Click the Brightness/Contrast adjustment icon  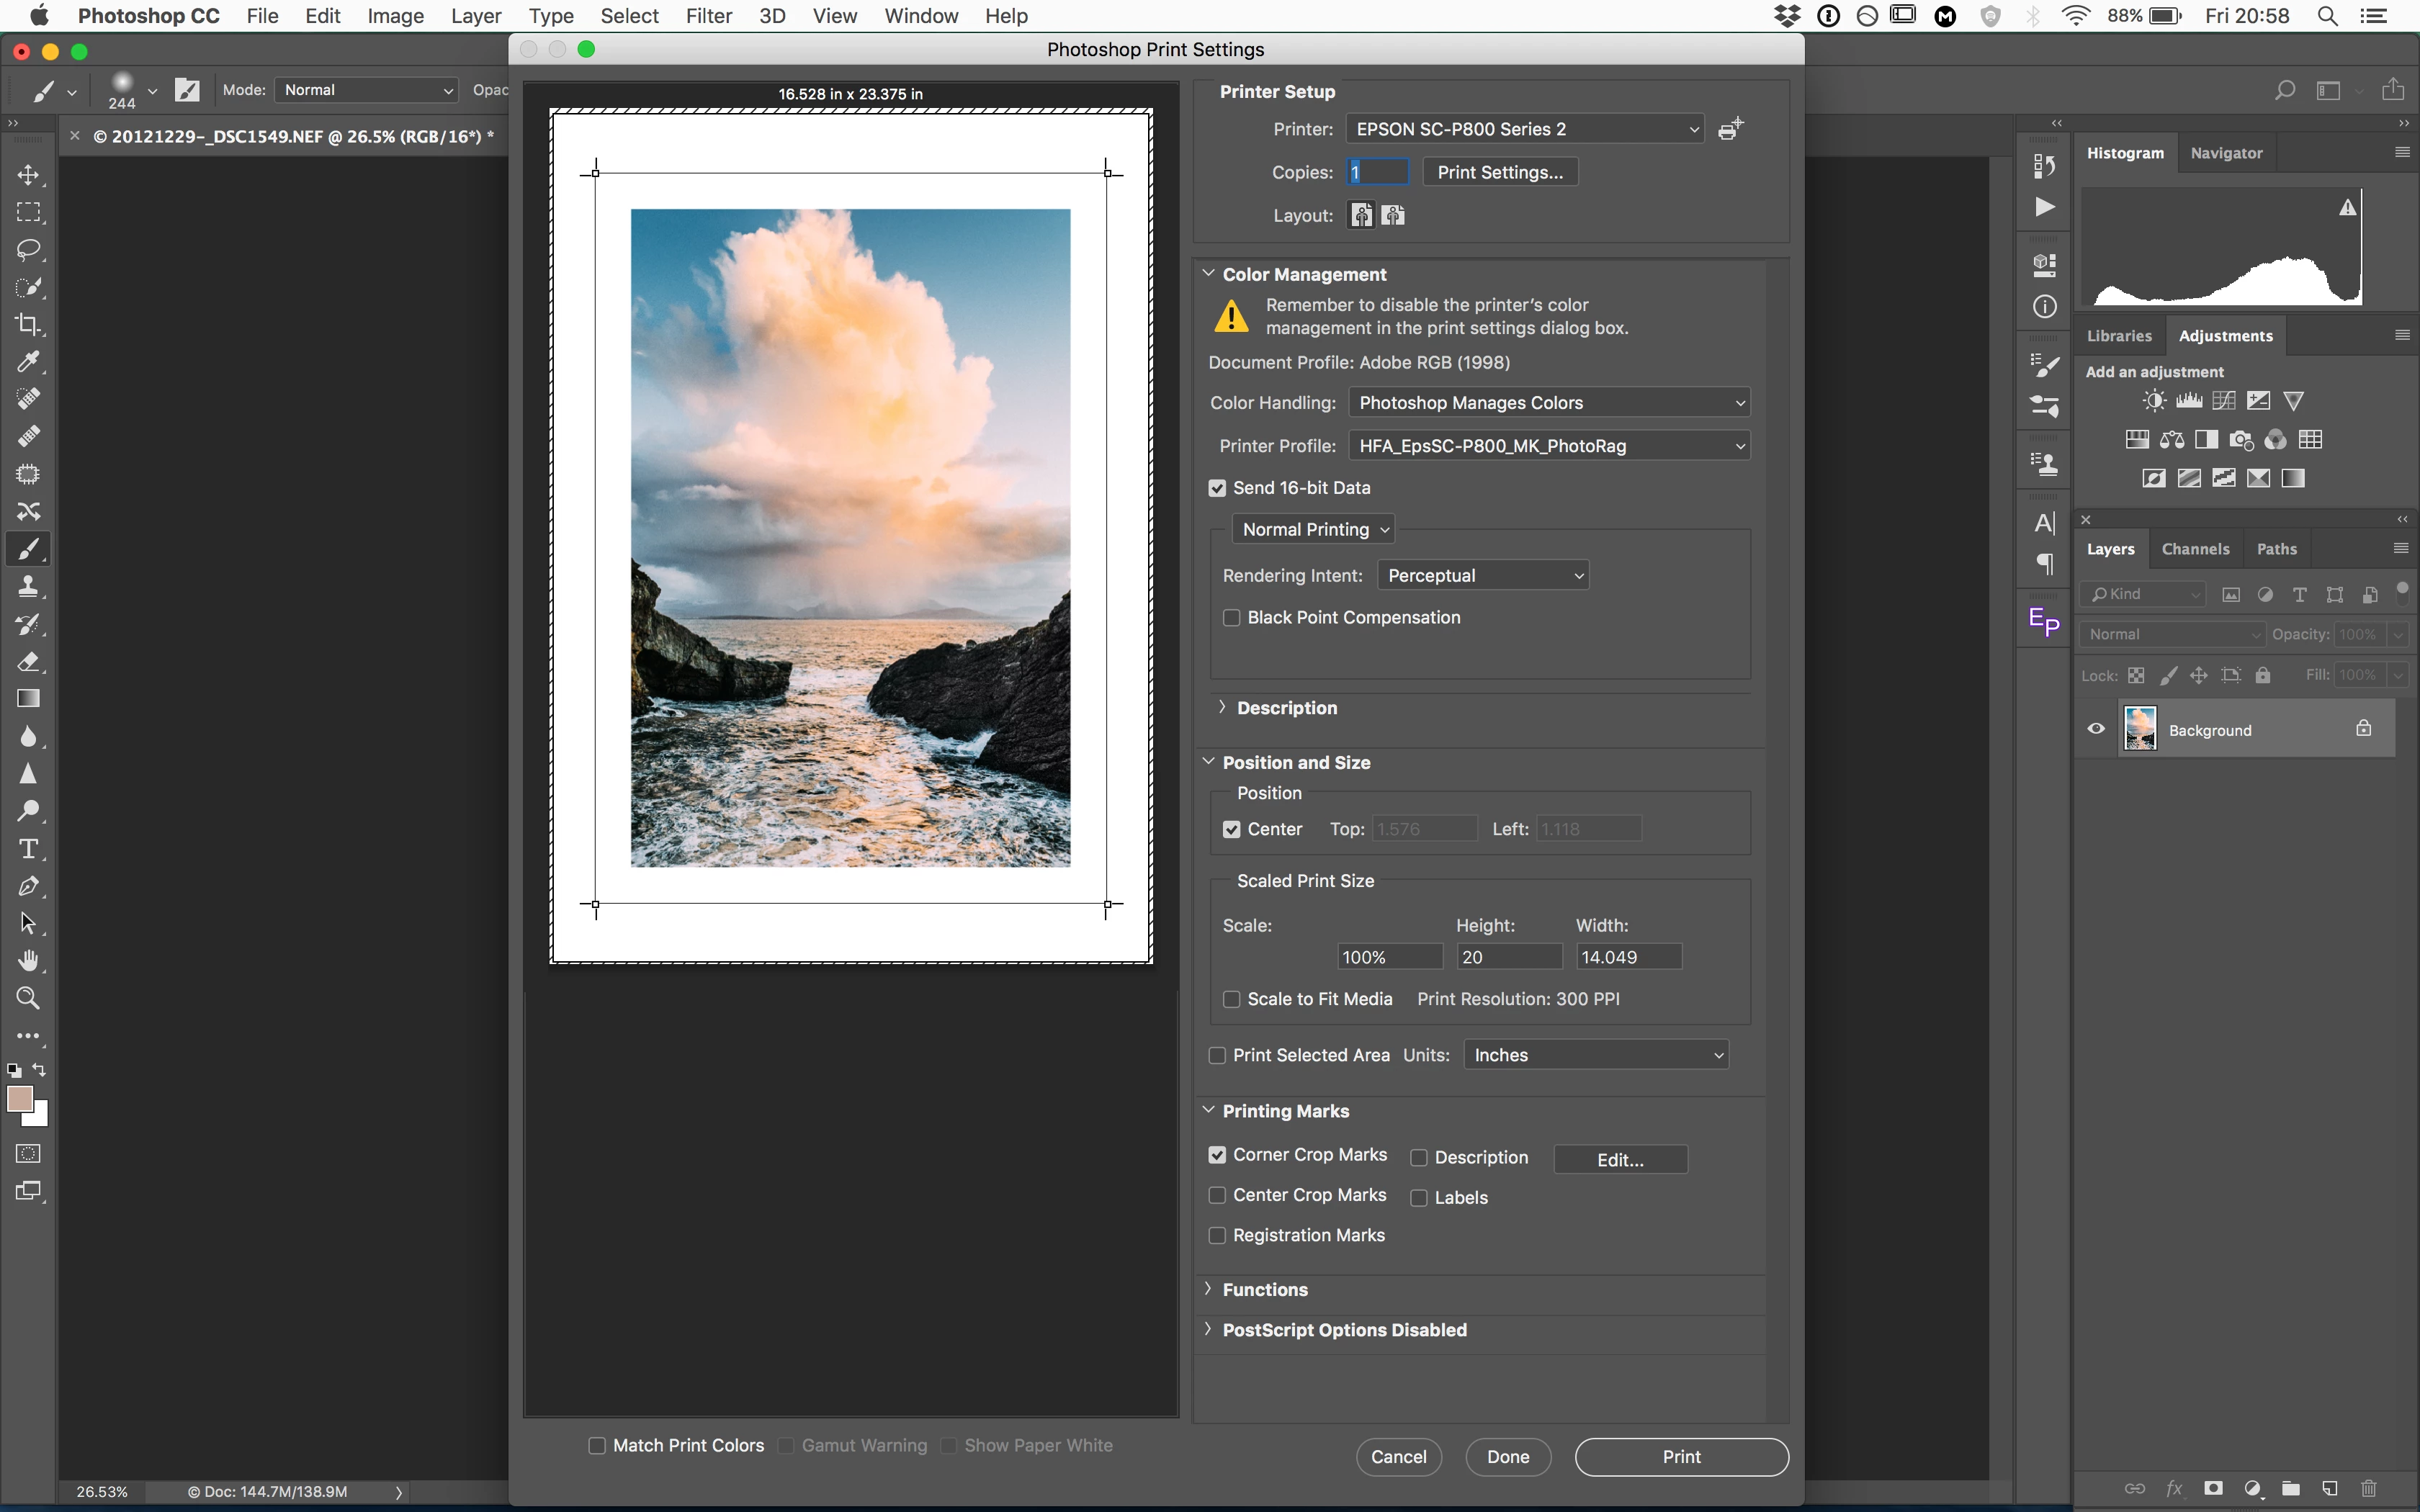pyautogui.click(x=2154, y=401)
